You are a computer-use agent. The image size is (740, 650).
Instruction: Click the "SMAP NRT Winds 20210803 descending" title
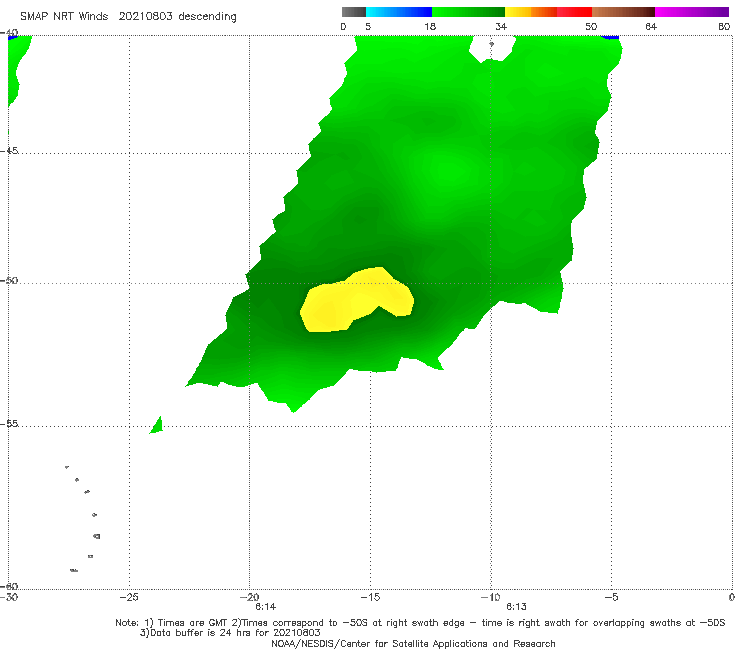128,16
